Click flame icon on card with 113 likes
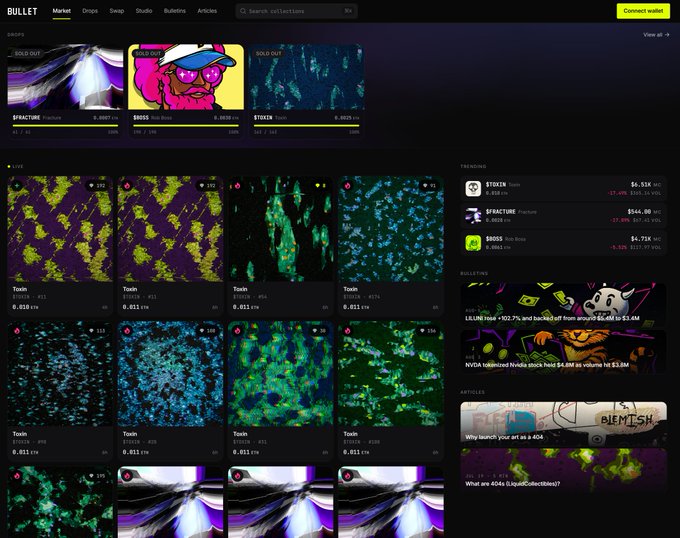This screenshot has width=680, height=538. tap(17, 331)
